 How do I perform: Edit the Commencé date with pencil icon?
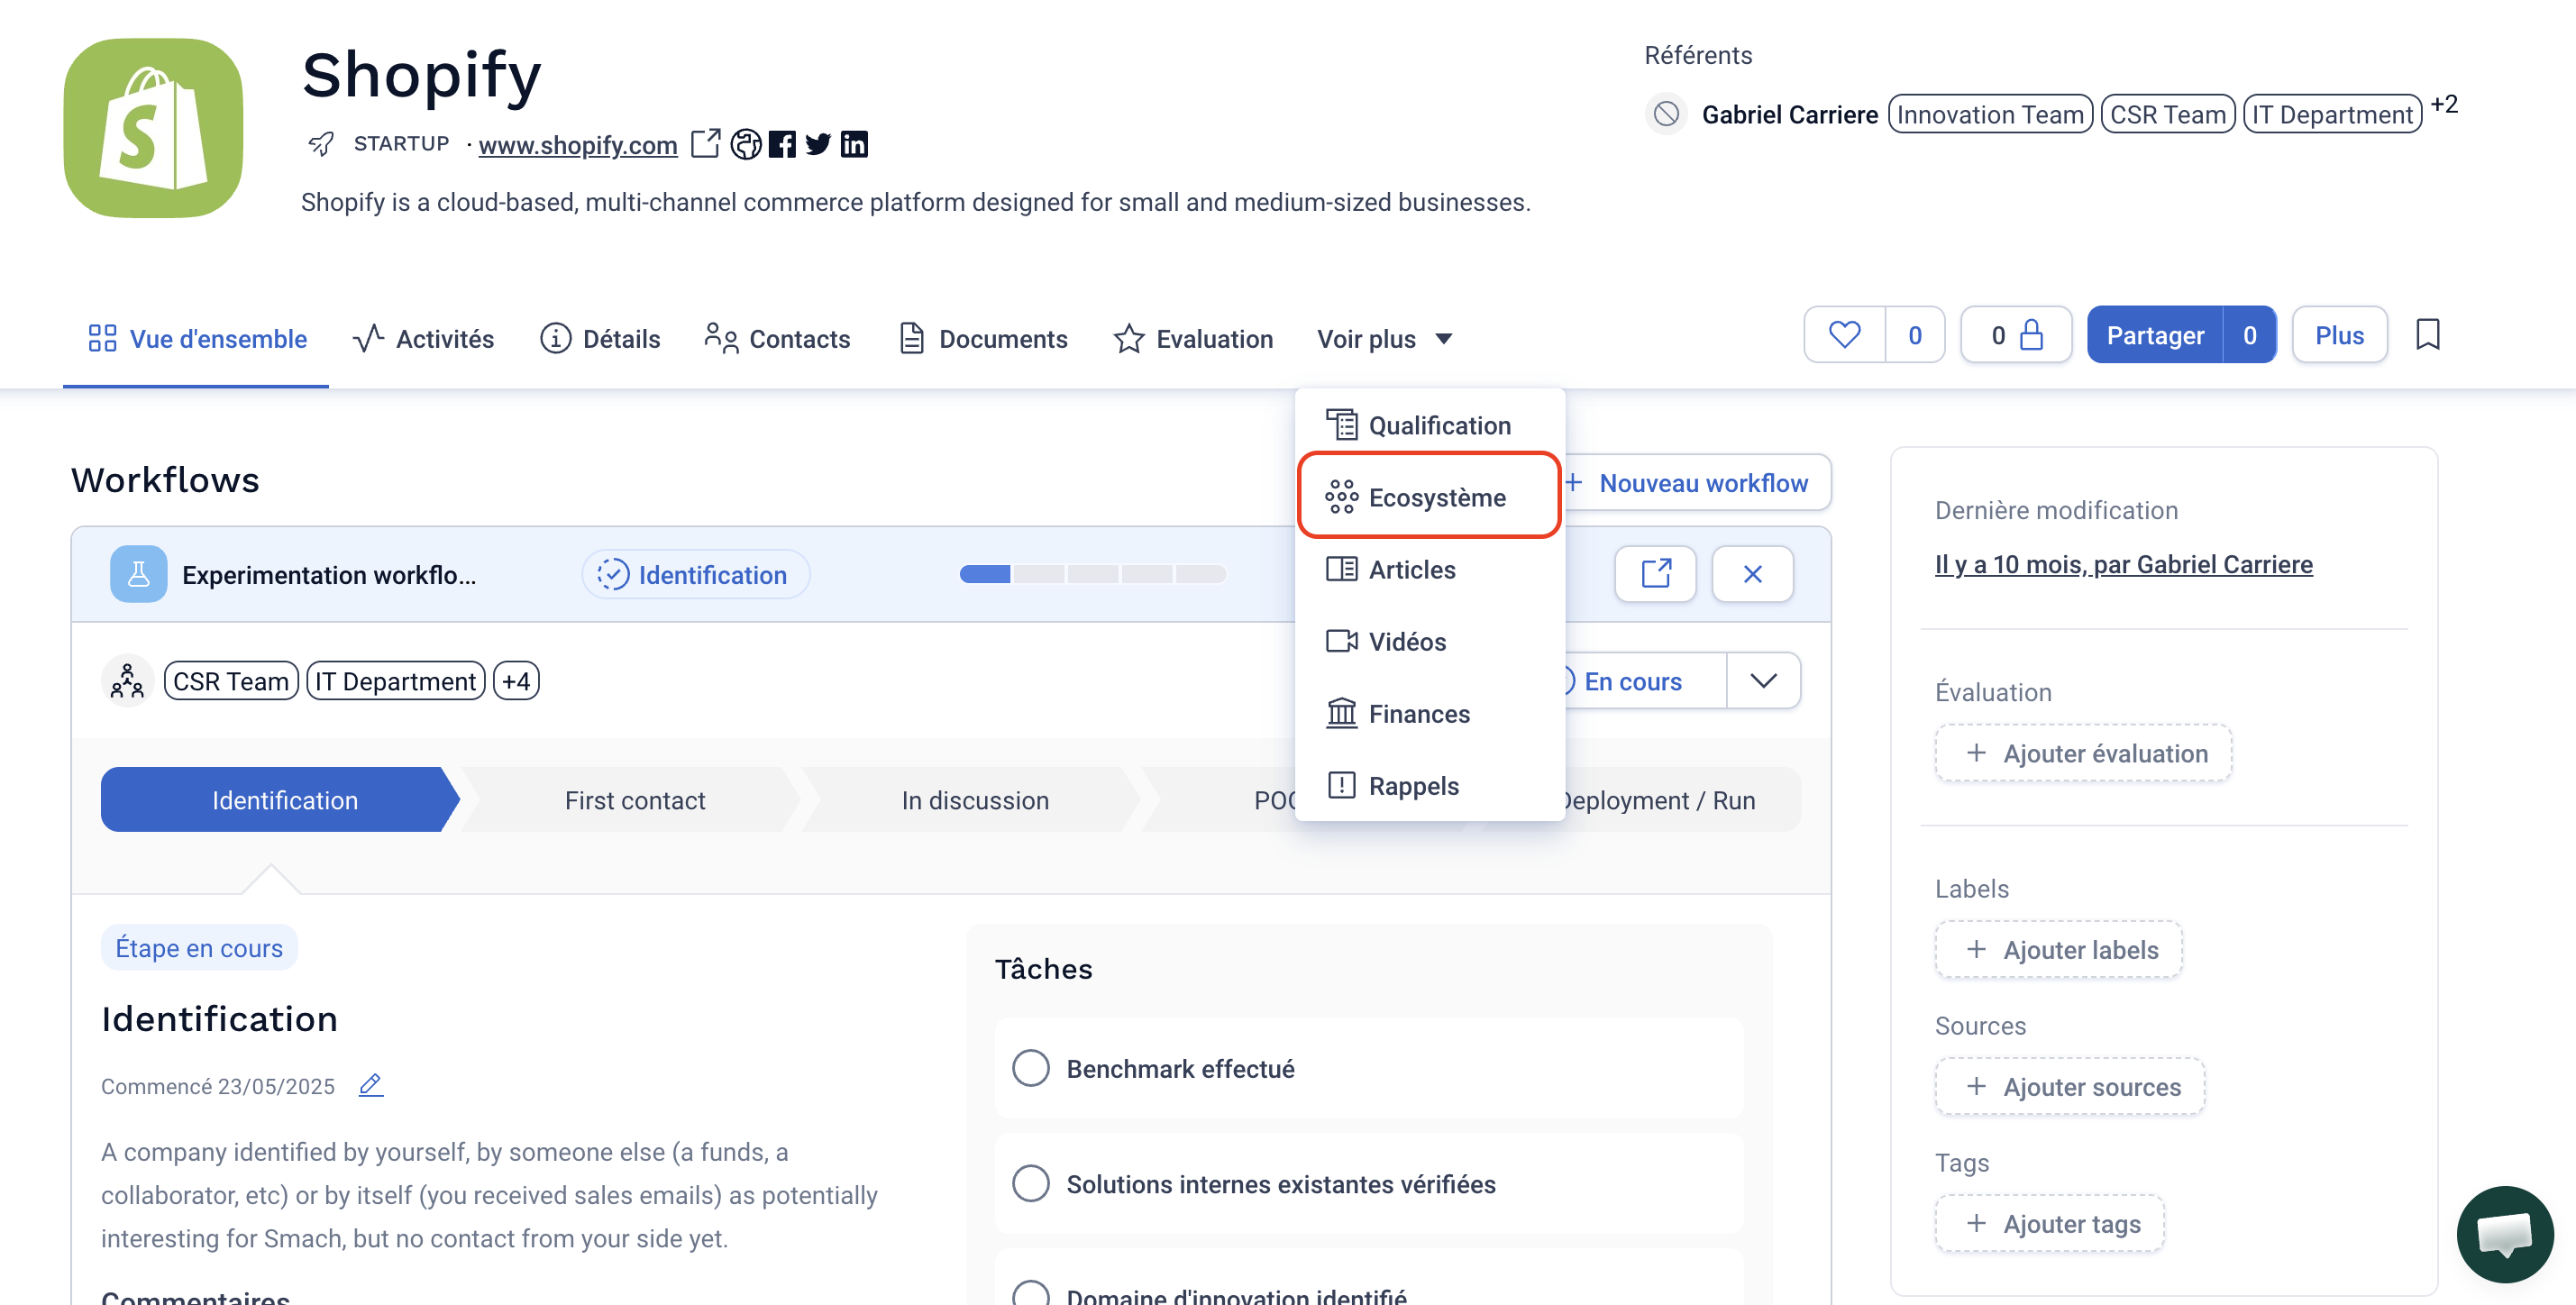click(x=371, y=1085)
